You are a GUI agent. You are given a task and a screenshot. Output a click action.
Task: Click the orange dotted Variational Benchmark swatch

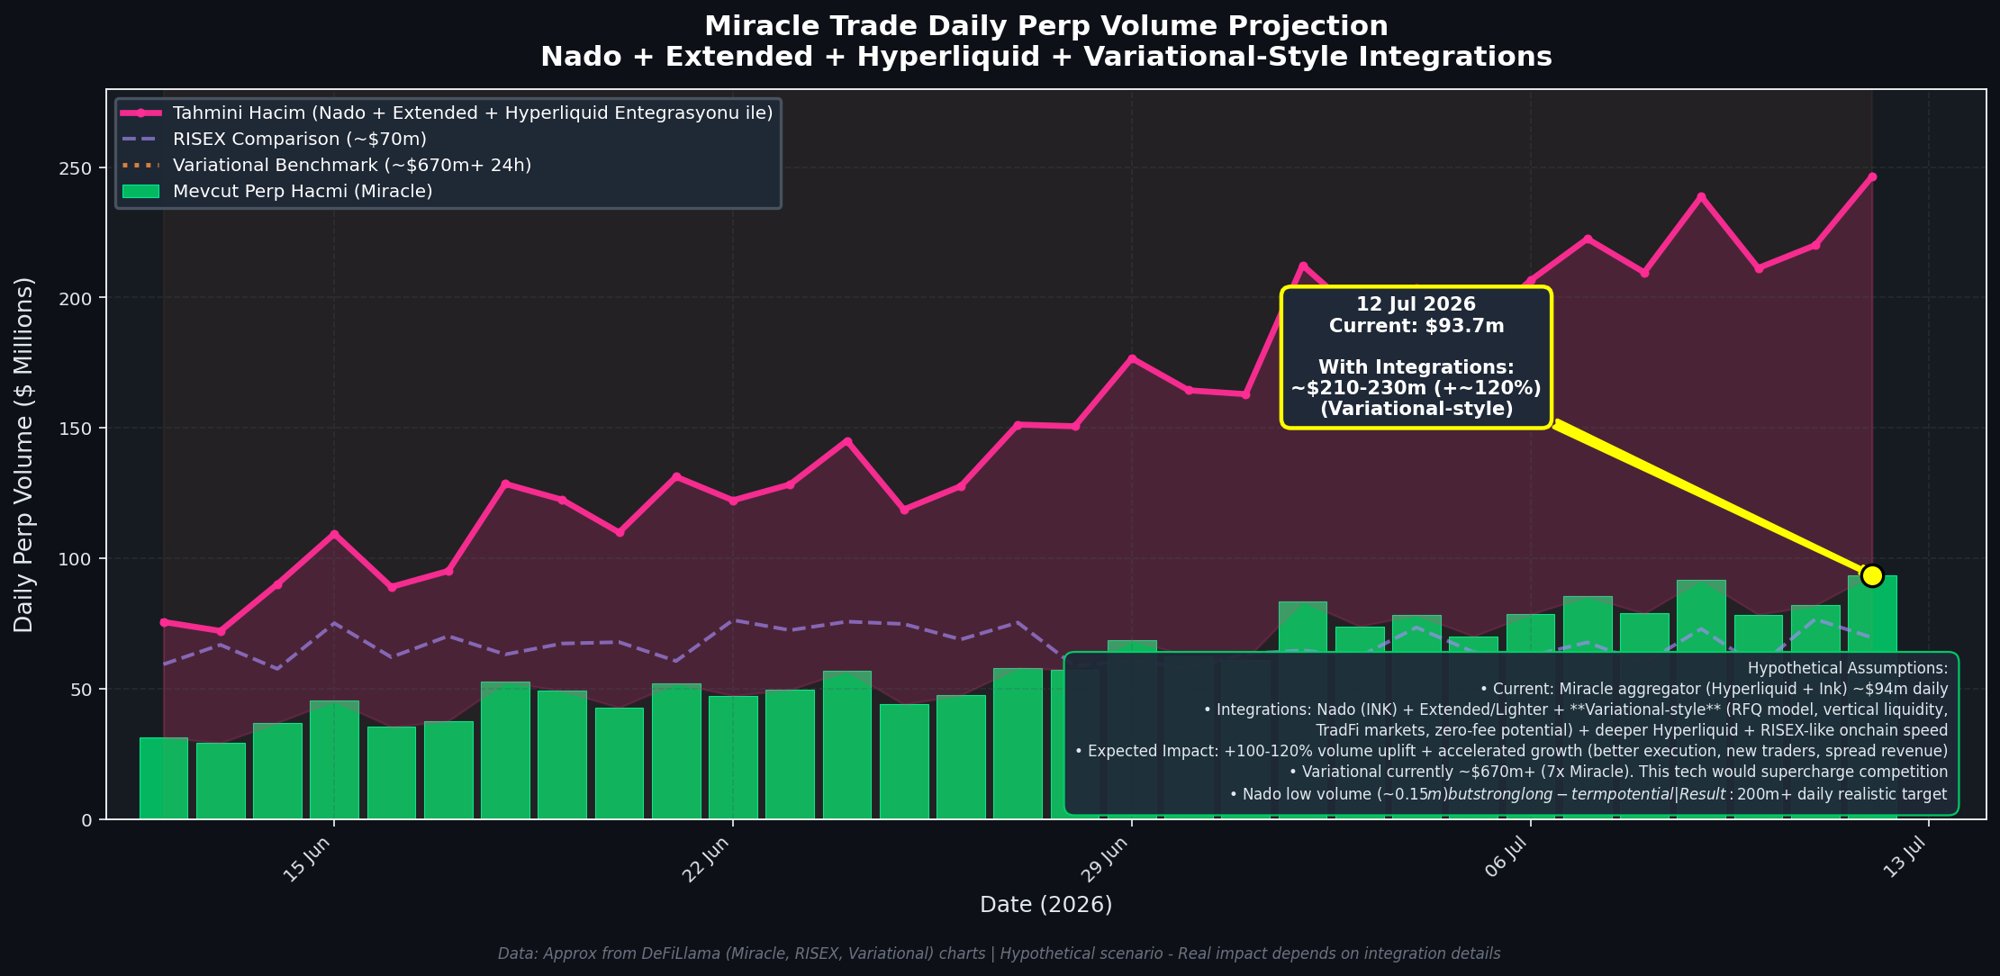tap(141, 165)
